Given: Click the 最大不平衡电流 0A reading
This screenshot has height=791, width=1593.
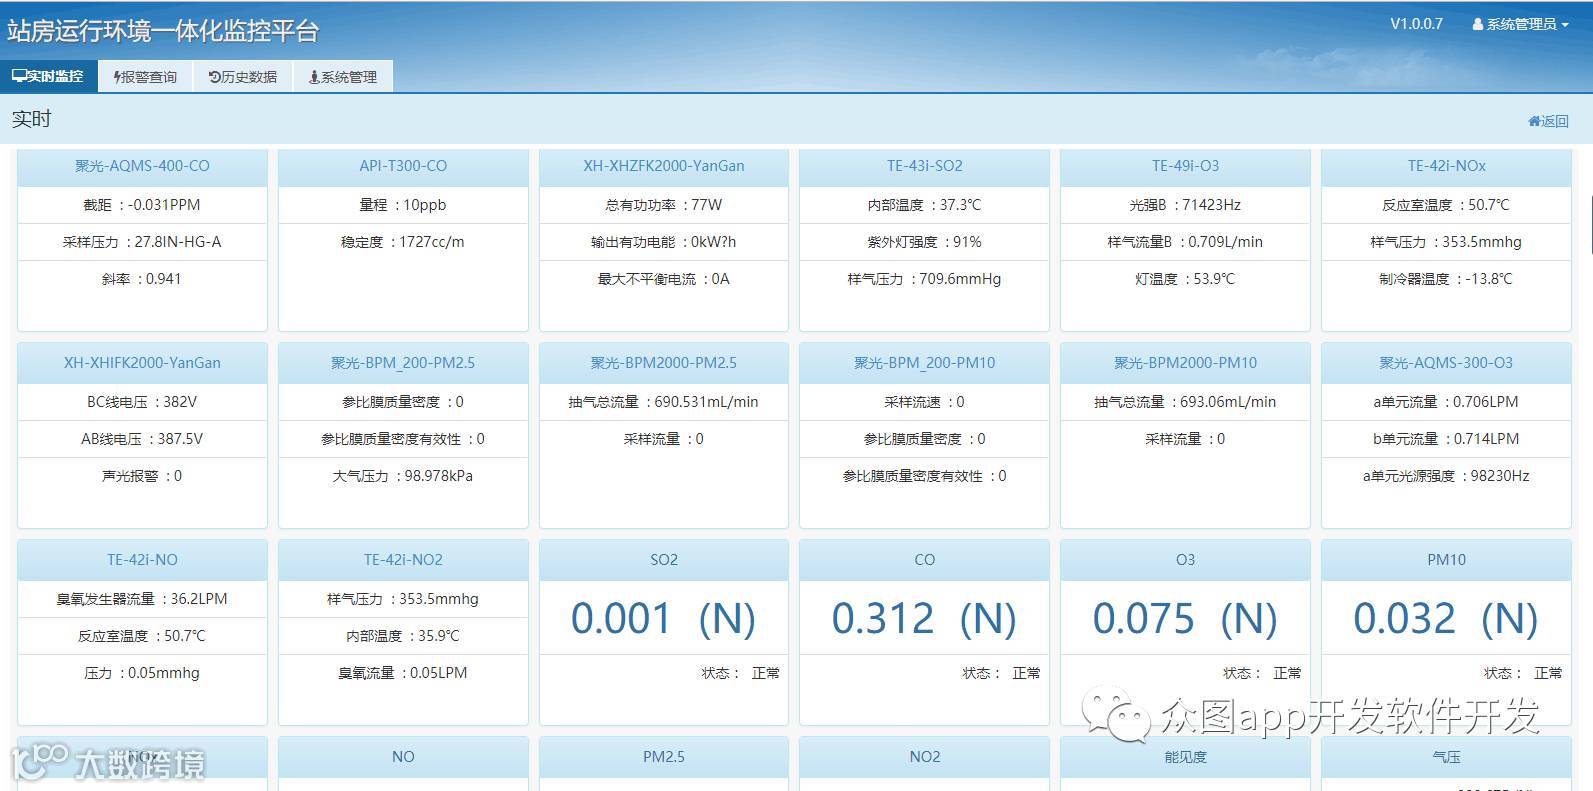Looking at the screenshot, I should (x=664, y=279).
